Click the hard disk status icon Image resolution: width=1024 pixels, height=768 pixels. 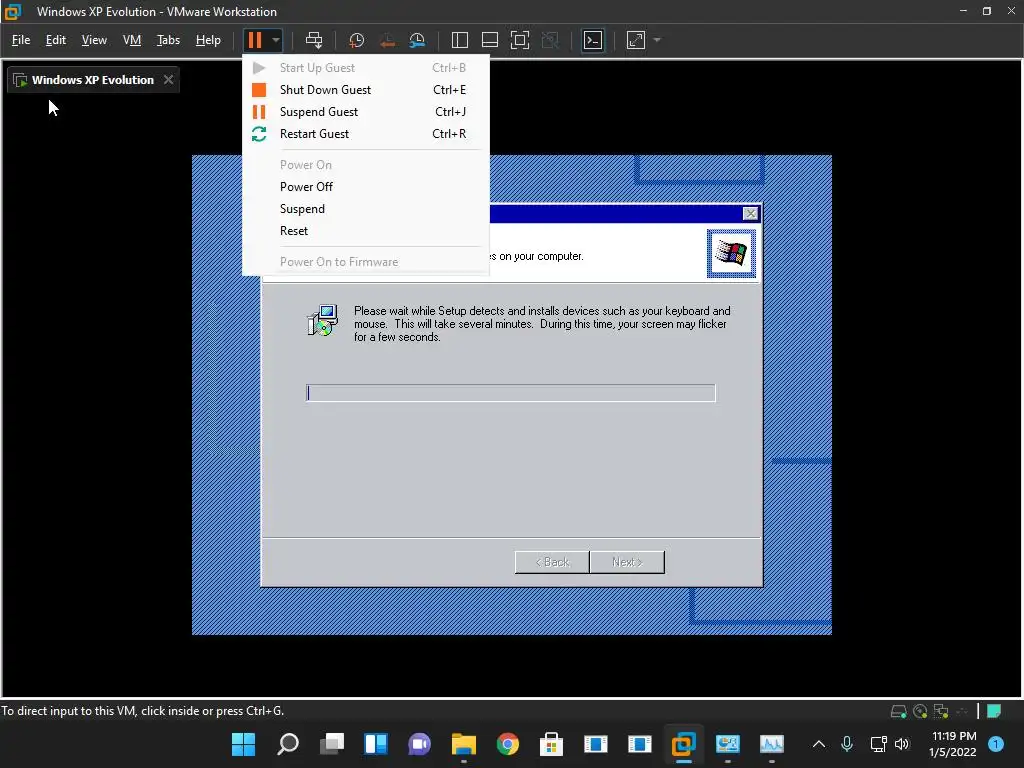click(899, 711)
